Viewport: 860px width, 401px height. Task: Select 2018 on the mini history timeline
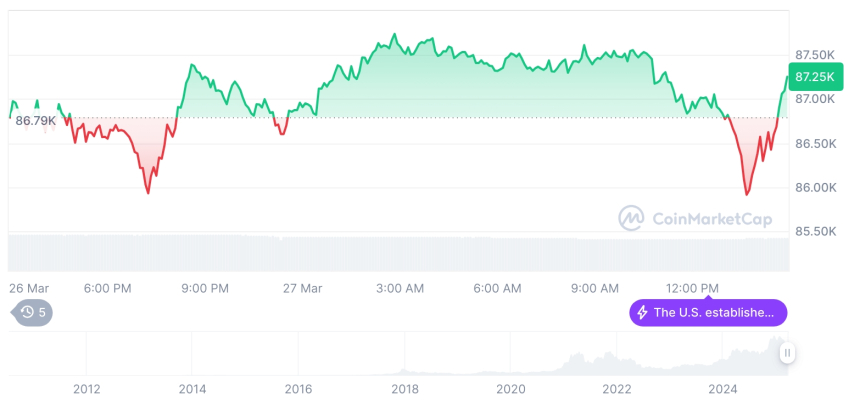click(404, 389)
